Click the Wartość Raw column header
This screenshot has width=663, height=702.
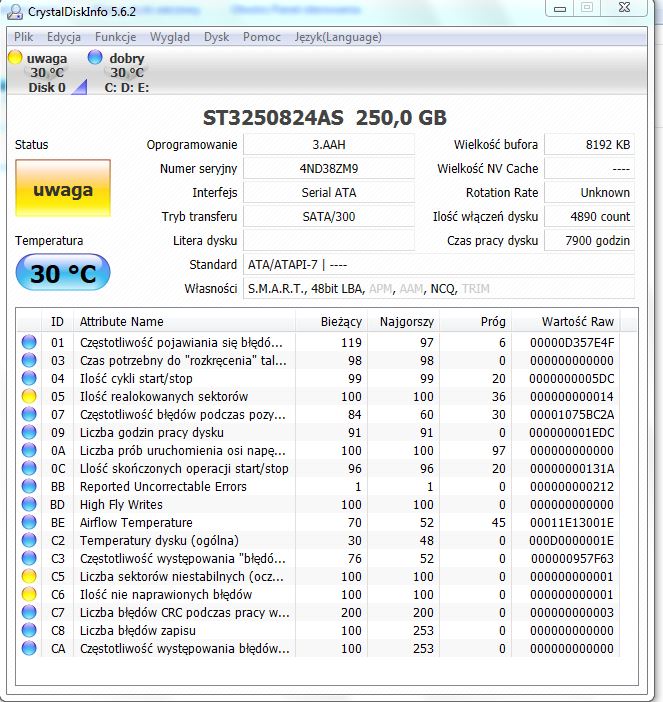pos(566,321)
